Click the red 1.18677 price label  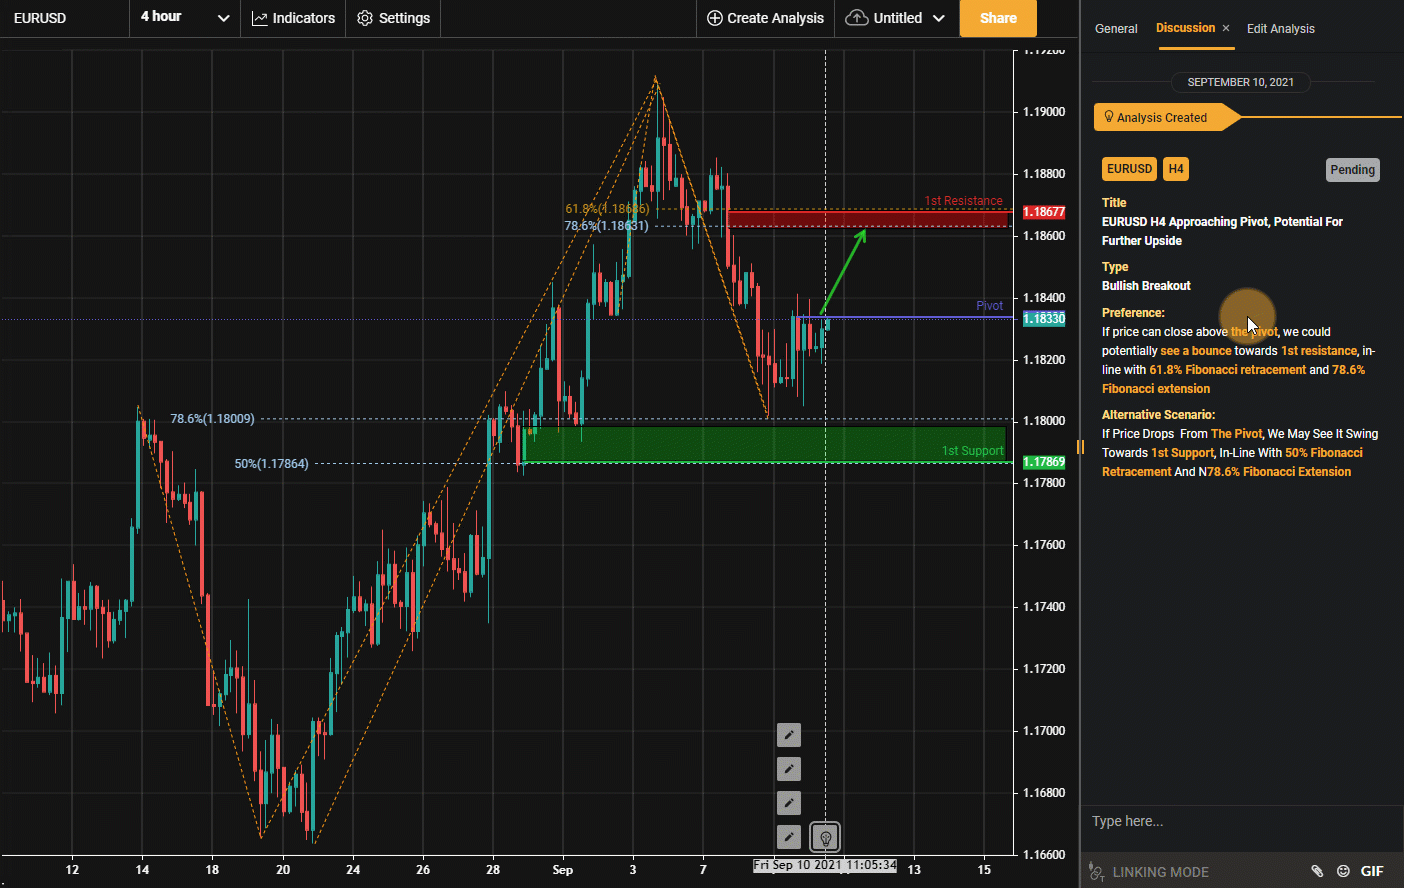tap(1043, 212)
